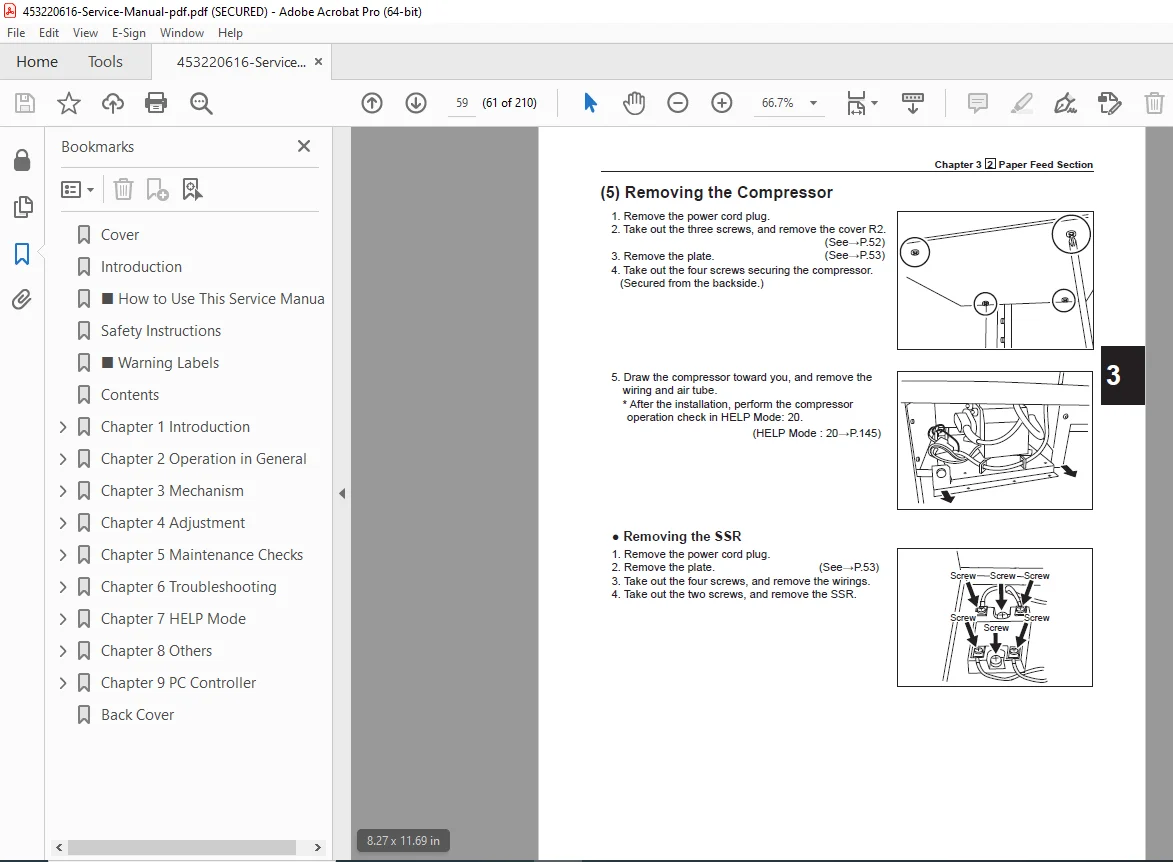The image size is (1173, 862).
Task: Open the Safety Instructions bookmark
Action: point(161,331)
